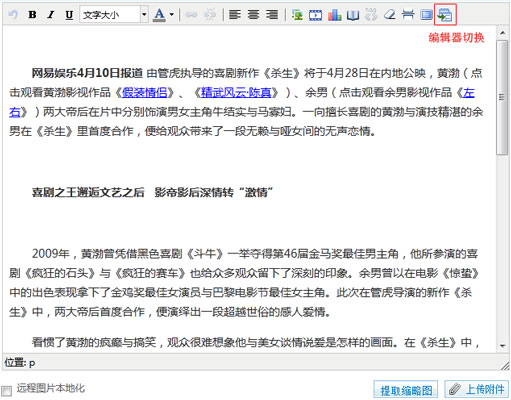Clear formatting with eraser icon
Screen dimensions: 511x400
389,15
